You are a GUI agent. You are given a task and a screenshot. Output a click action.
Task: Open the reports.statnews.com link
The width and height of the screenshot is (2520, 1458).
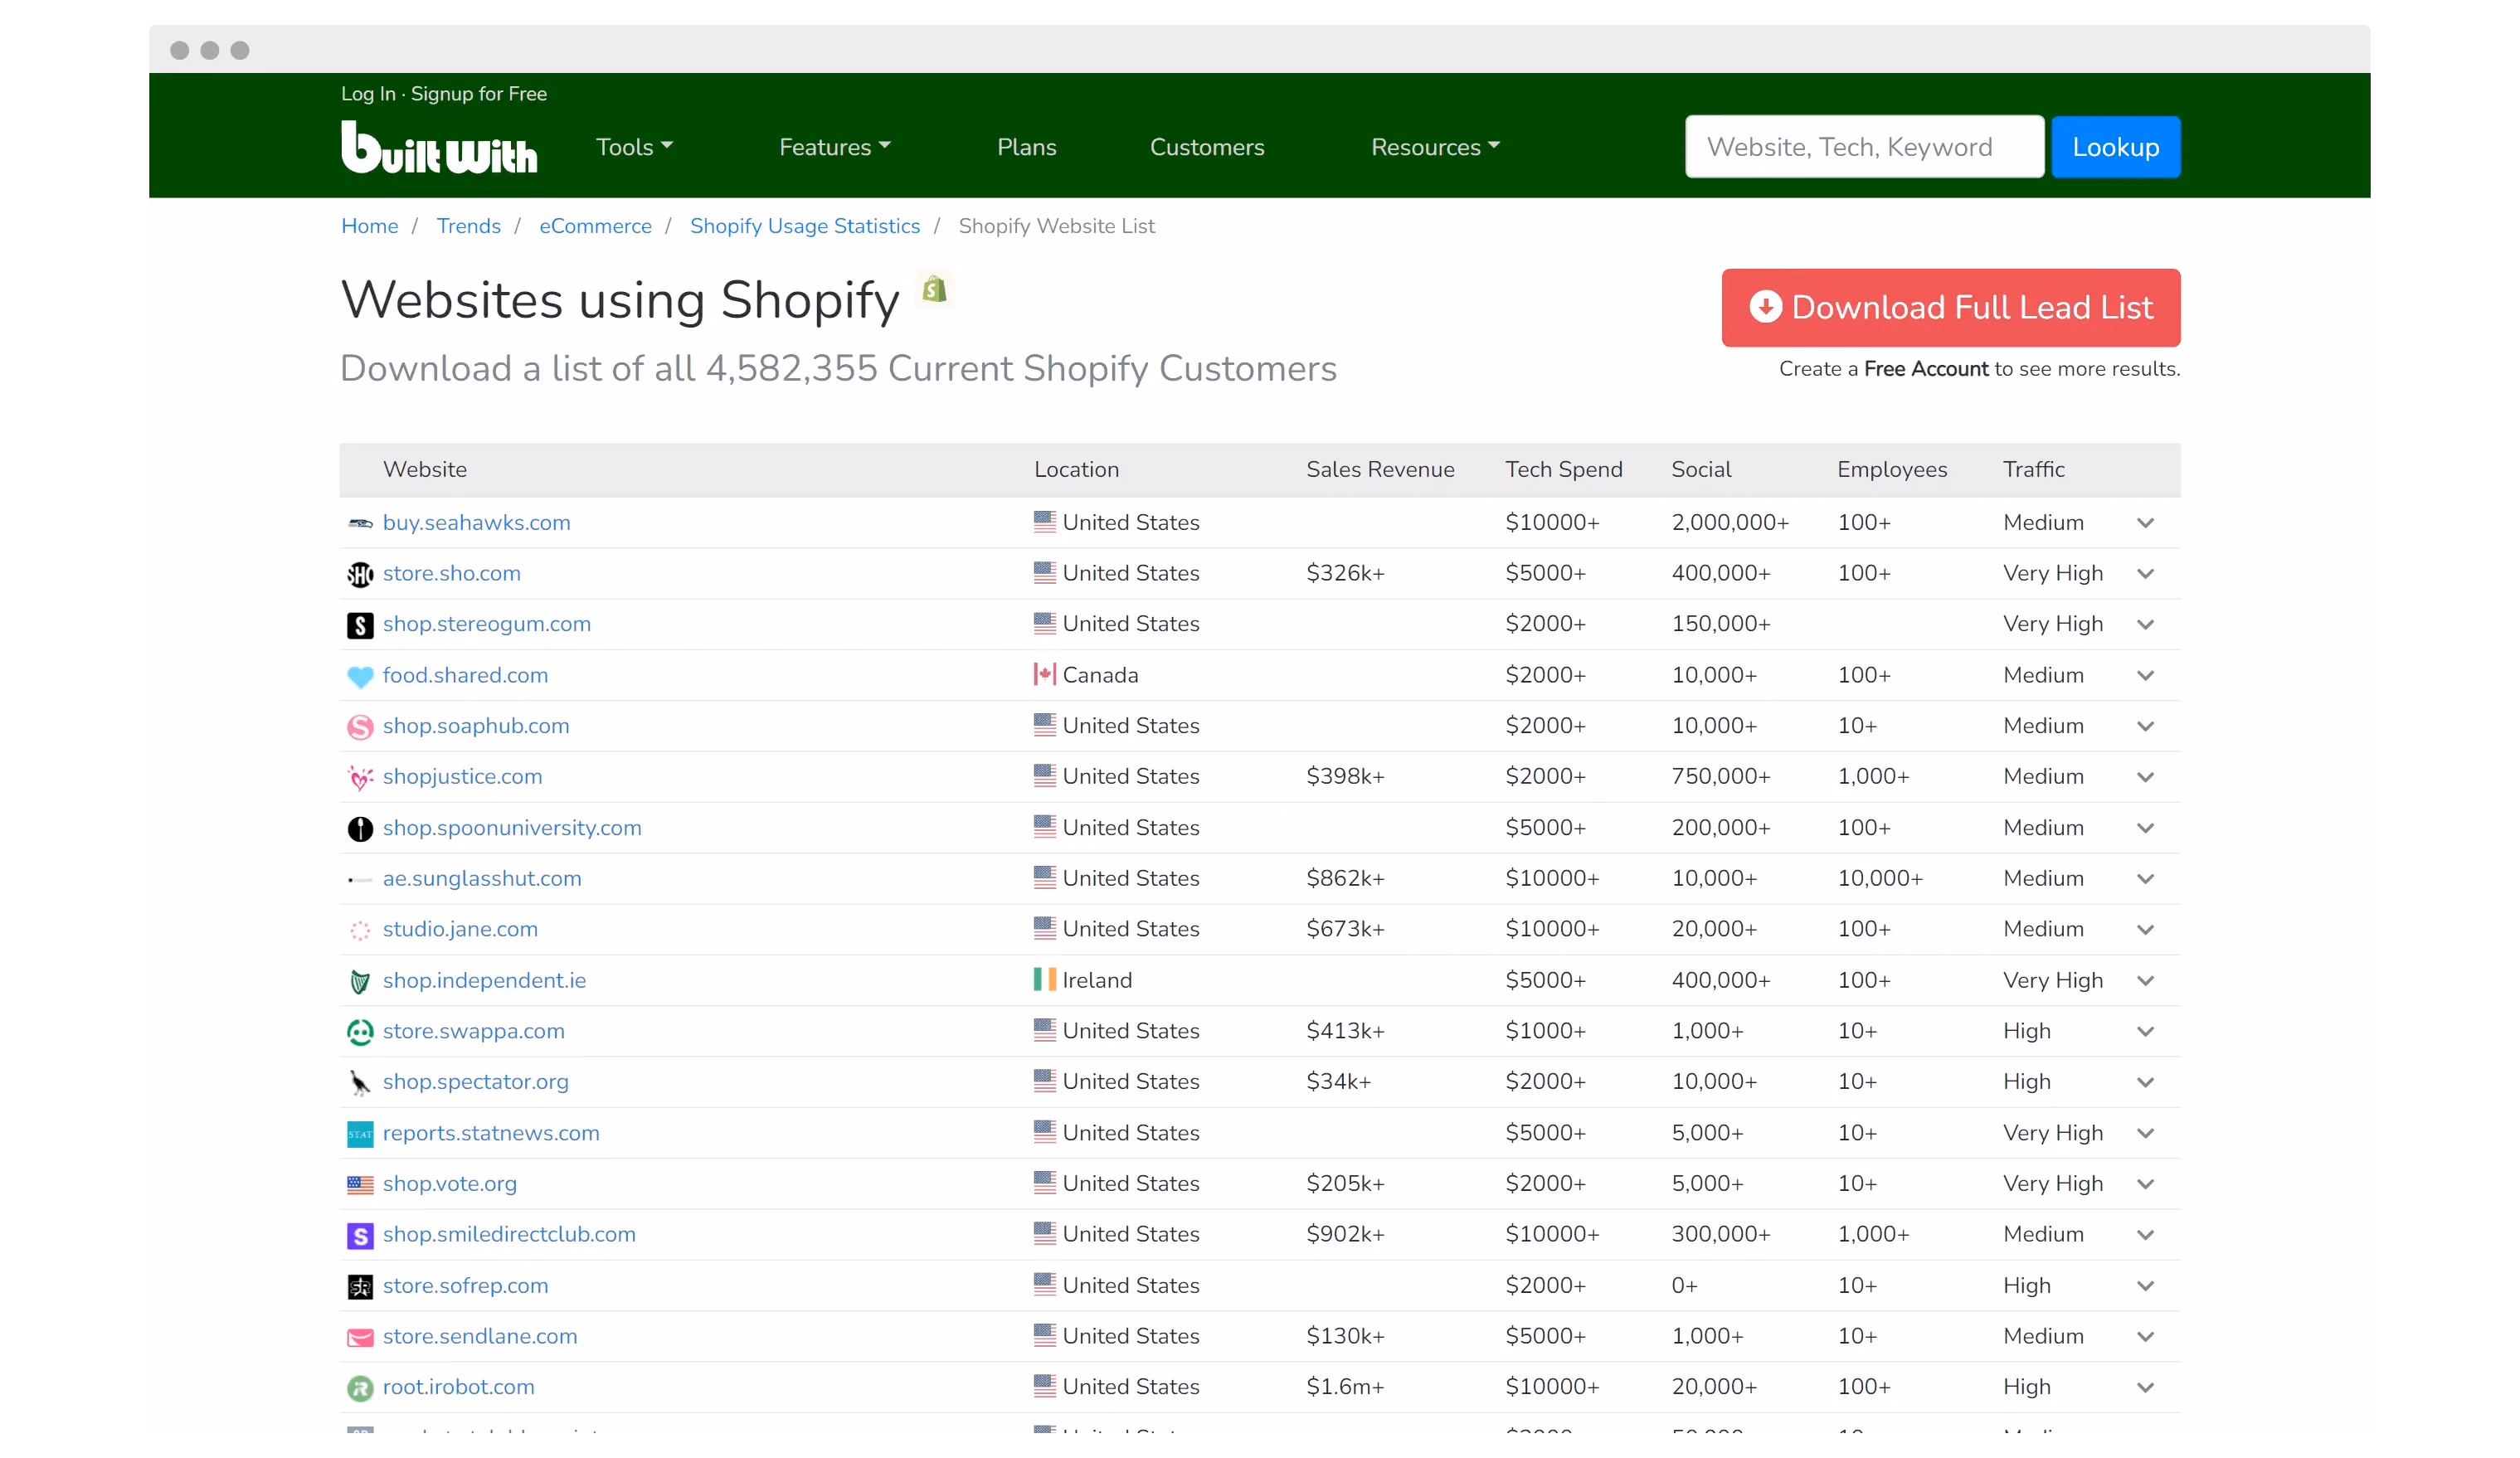tap(491, 1133)
